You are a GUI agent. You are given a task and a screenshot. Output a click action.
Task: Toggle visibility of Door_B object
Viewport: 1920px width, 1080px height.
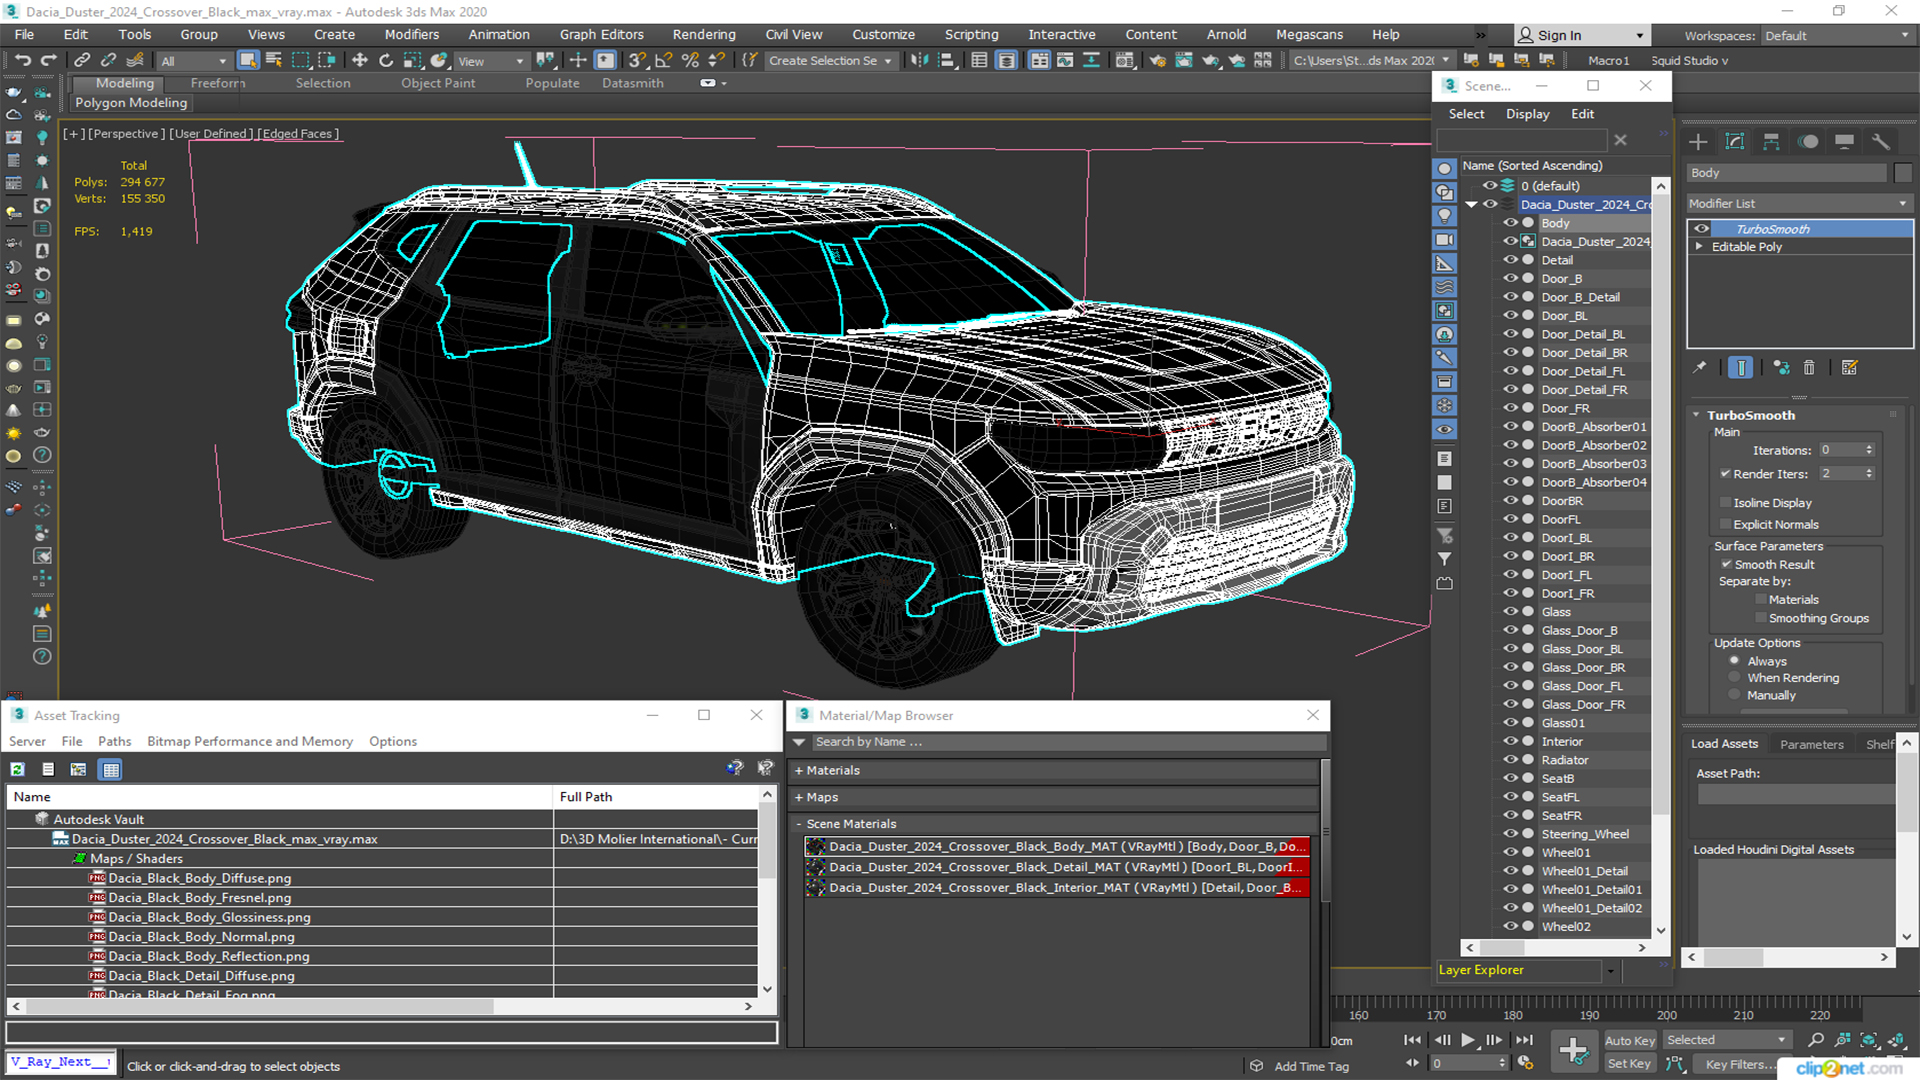(x=1511, y=278)
